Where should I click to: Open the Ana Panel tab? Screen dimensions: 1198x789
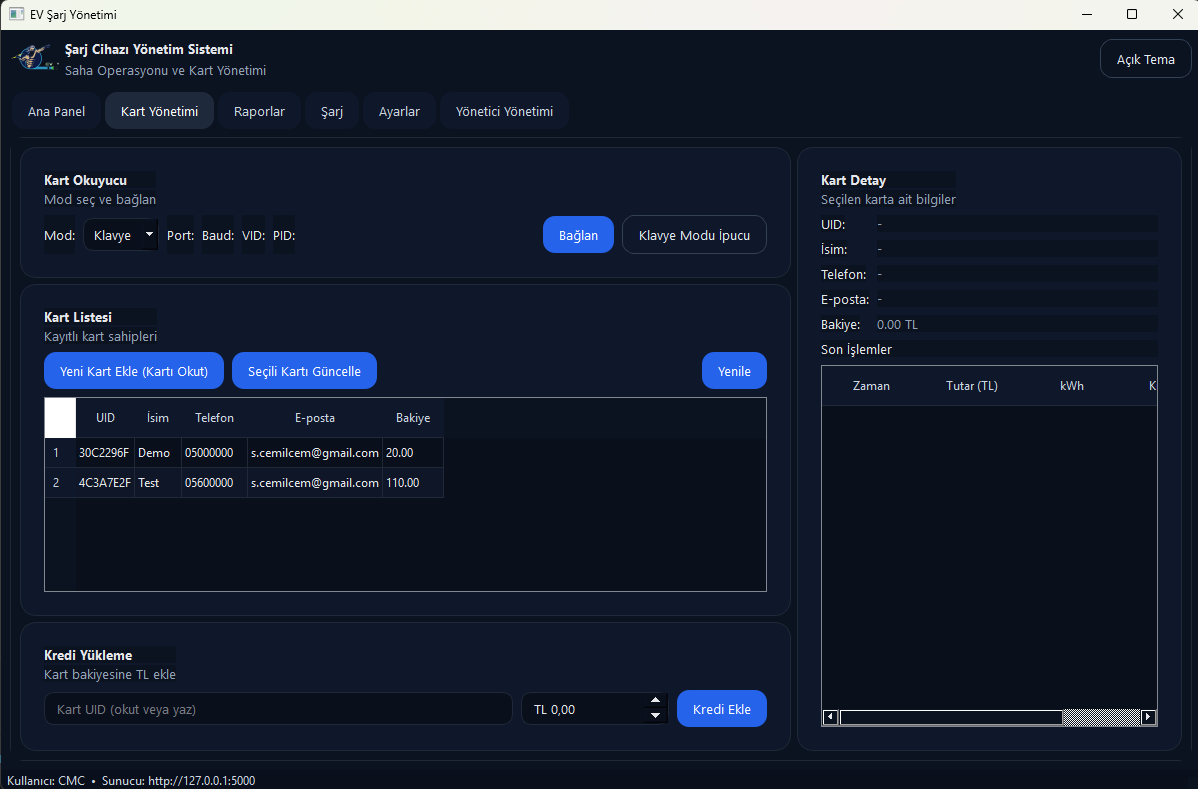(x=56, y=111)
